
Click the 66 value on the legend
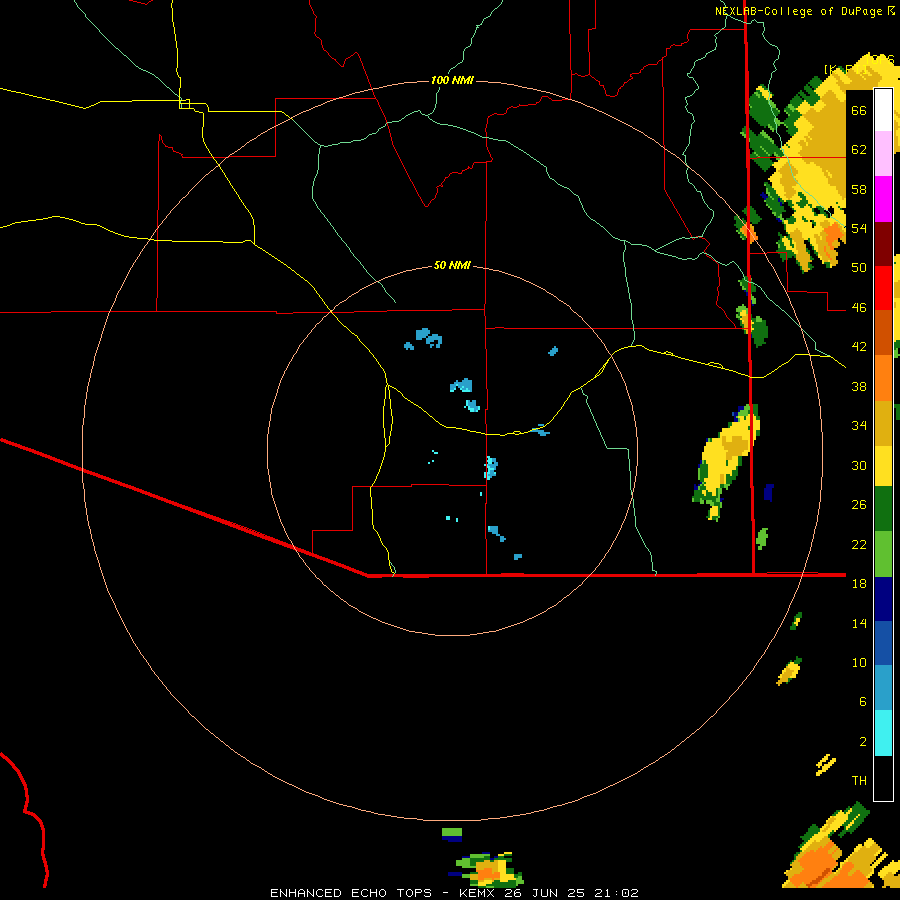tap(859, 110)
